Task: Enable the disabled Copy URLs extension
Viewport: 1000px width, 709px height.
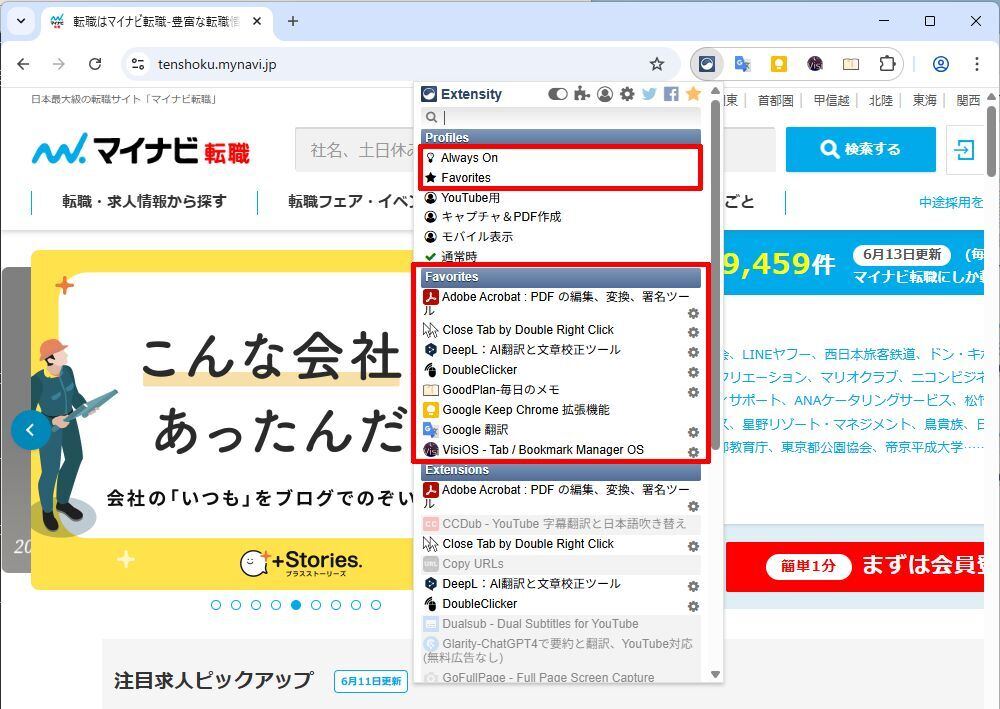Action: click(x=561, y=564)
